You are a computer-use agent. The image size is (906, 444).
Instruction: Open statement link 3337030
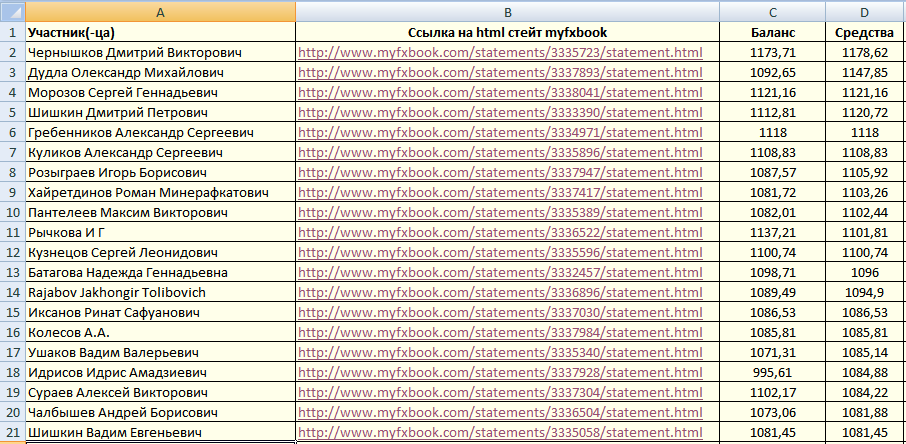point(500,312)
